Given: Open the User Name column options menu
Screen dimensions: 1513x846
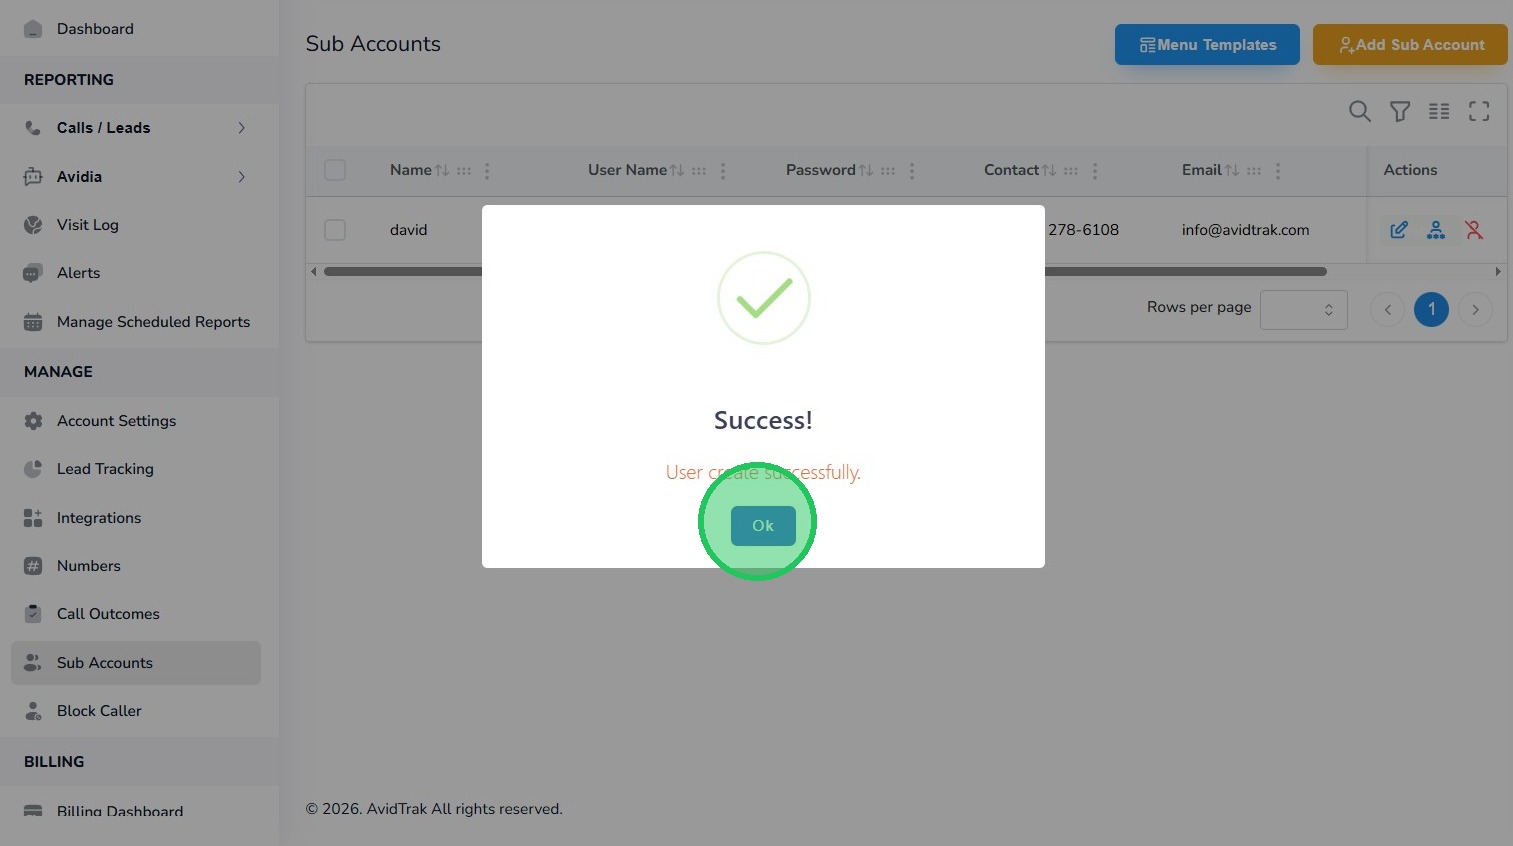Looking at the screenshot, I should (x=723, y=171).
